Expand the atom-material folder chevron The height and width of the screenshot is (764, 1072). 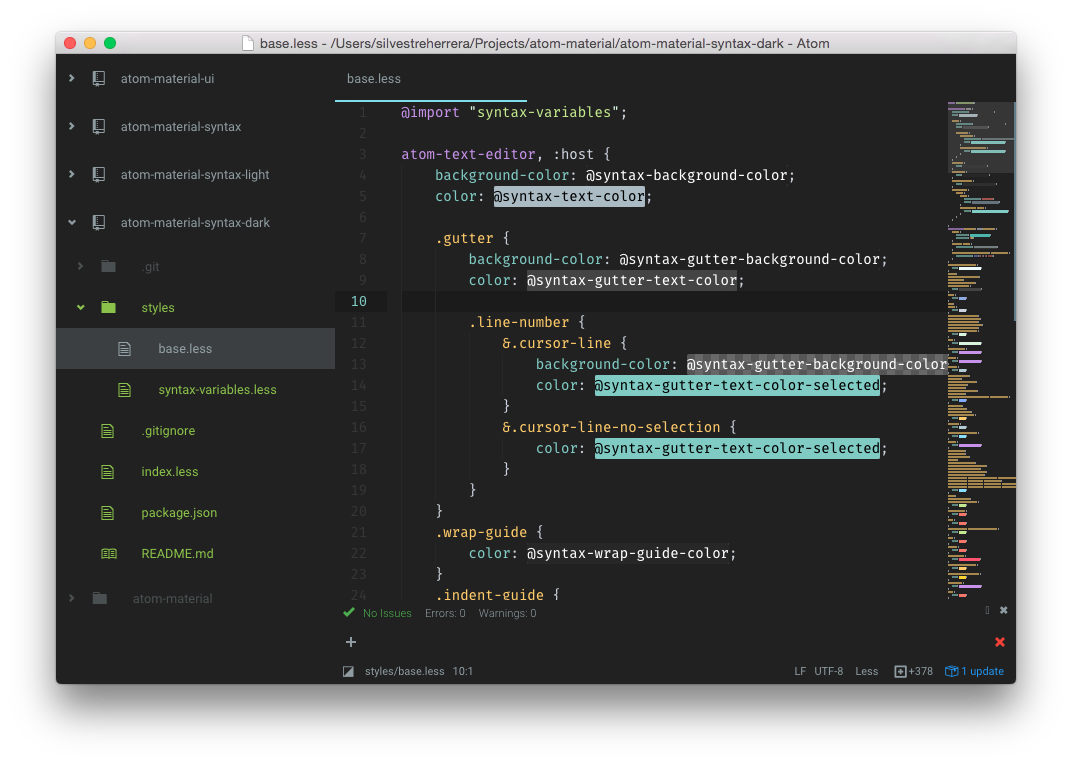tap(72, 598)
